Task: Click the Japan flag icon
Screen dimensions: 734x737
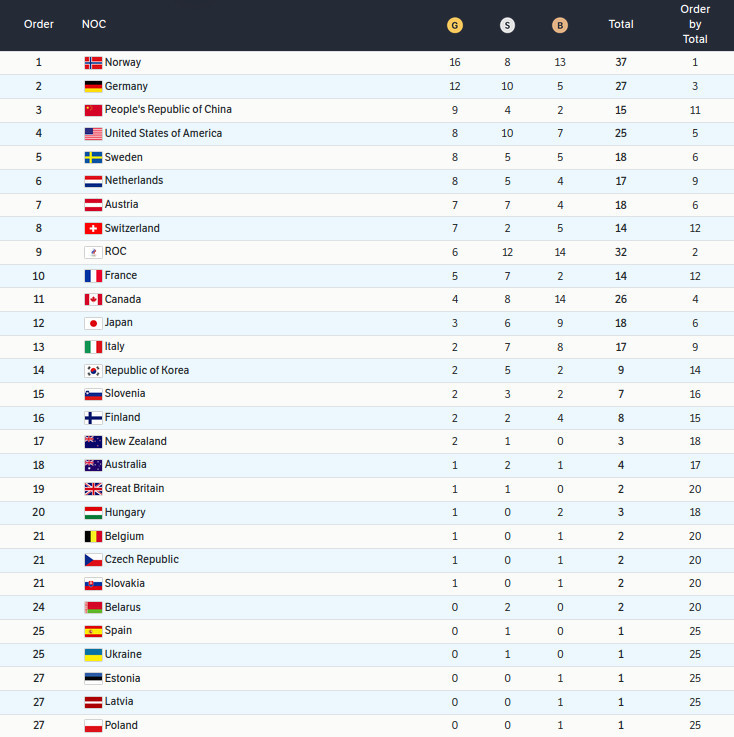Action: [93, 323]
